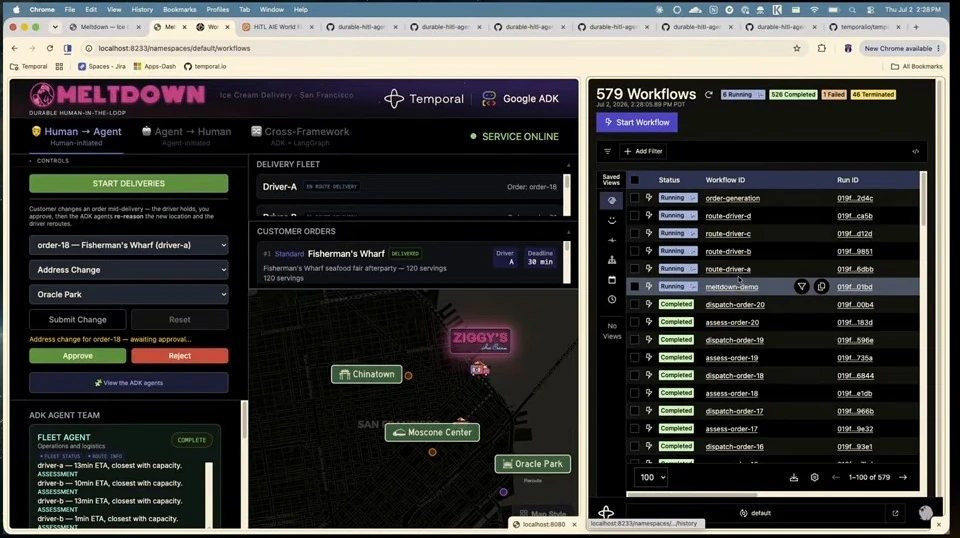This screenshot has width=960, height=538.
Task: Open the 100 per page dropdown
Action: click(650, 477)
